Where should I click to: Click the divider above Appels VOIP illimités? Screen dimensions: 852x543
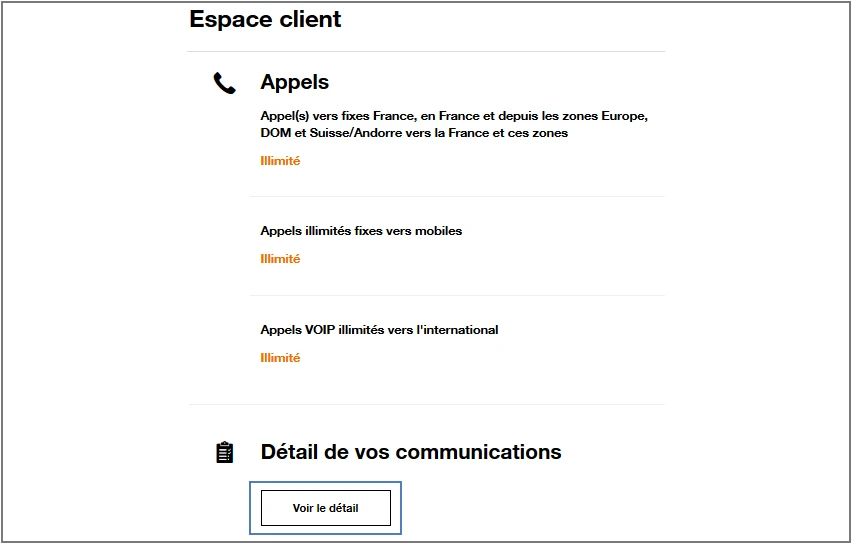pyautogui.click(x=456, y=296)
